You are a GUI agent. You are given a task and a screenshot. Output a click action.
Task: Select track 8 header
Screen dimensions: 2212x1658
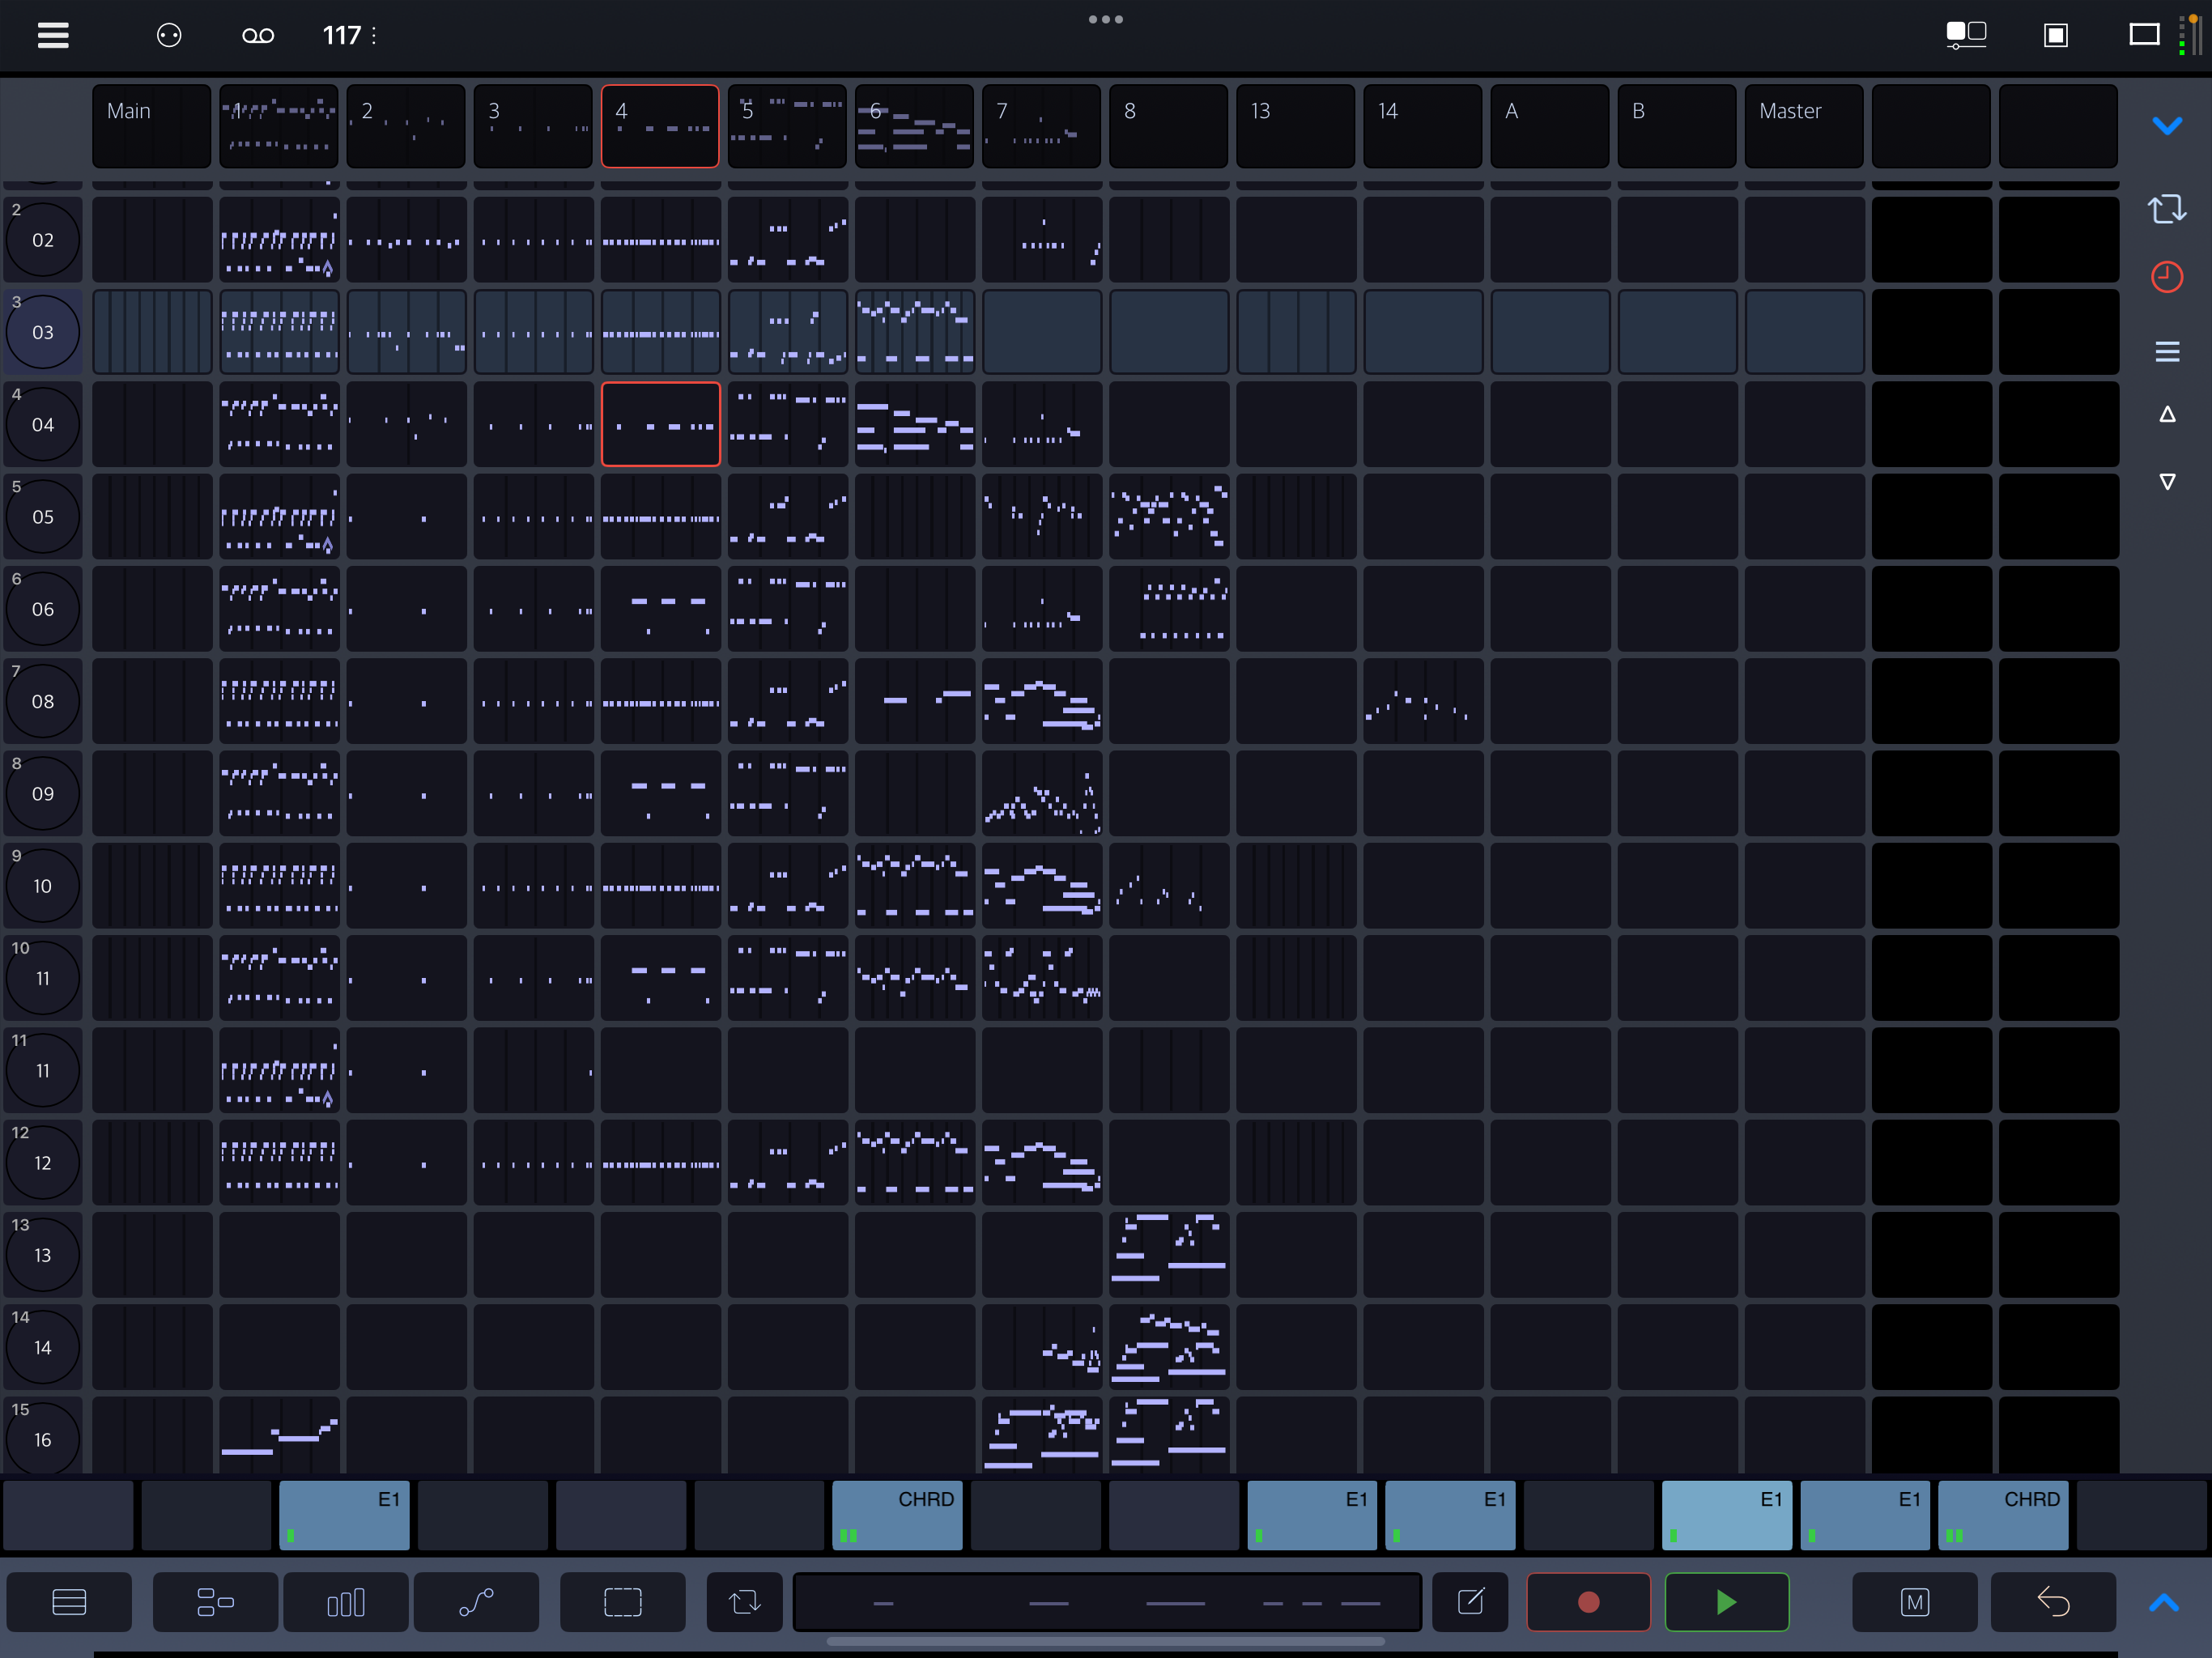tap(1168, 126)
